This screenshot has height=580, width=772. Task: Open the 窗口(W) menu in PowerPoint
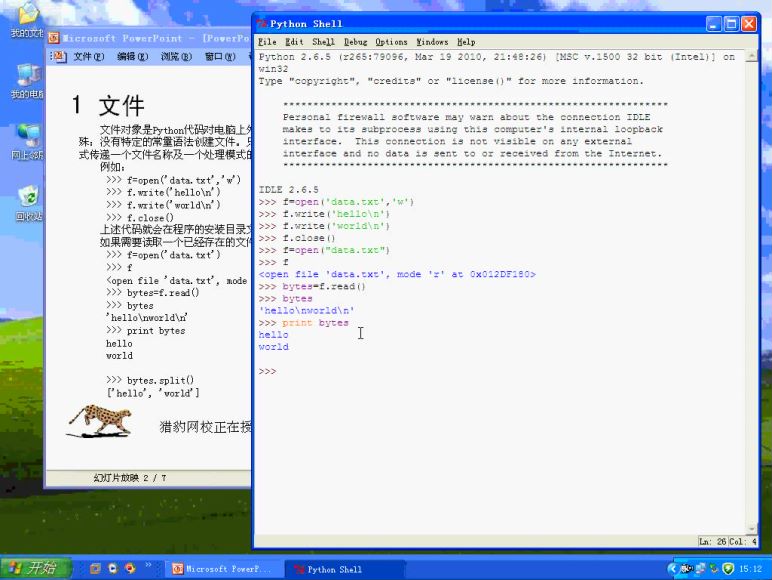(x=220, y=57)
